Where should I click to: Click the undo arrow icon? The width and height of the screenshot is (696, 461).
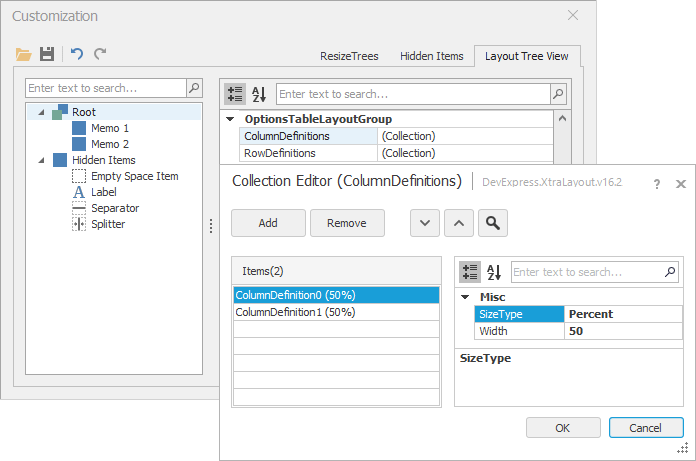pos(77,54)
